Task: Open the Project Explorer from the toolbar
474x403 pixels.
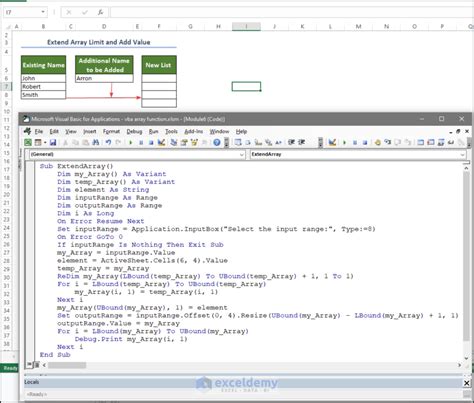Action: tap(174, 143)
